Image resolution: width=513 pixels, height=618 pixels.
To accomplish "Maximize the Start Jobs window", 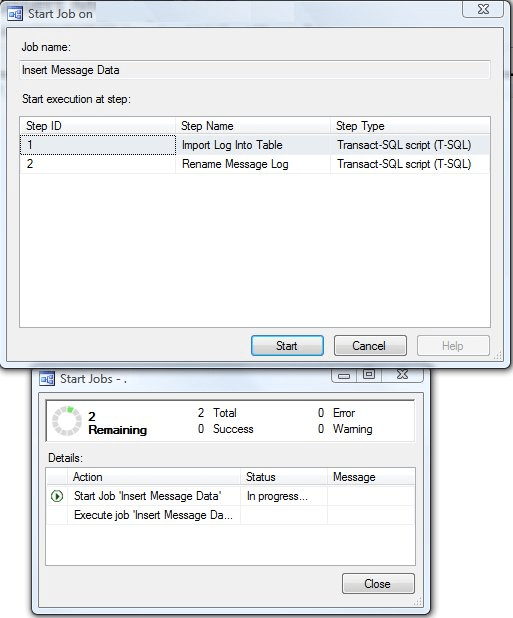I will 369,374.
